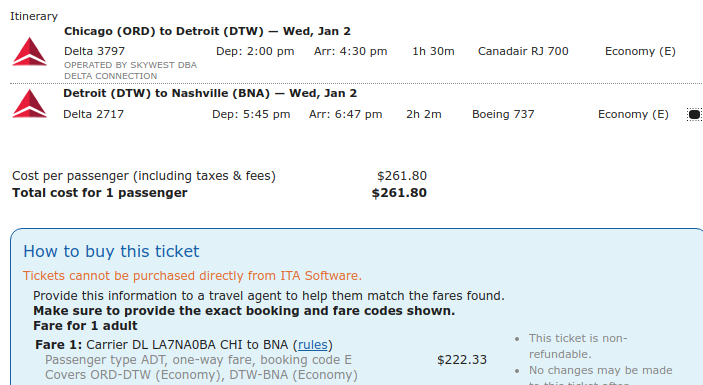703x385 pixels.
Task: Click the black icon after Economy (E) on Nashville flight
Action: (694, 114)
